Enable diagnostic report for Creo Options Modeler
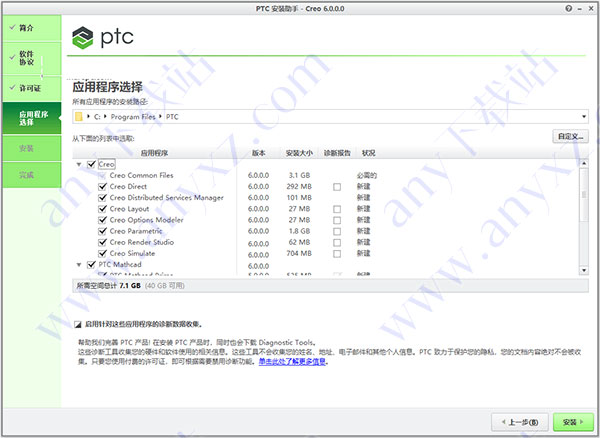This screenshot has width=600, height=438. click(x=337, y=220)
